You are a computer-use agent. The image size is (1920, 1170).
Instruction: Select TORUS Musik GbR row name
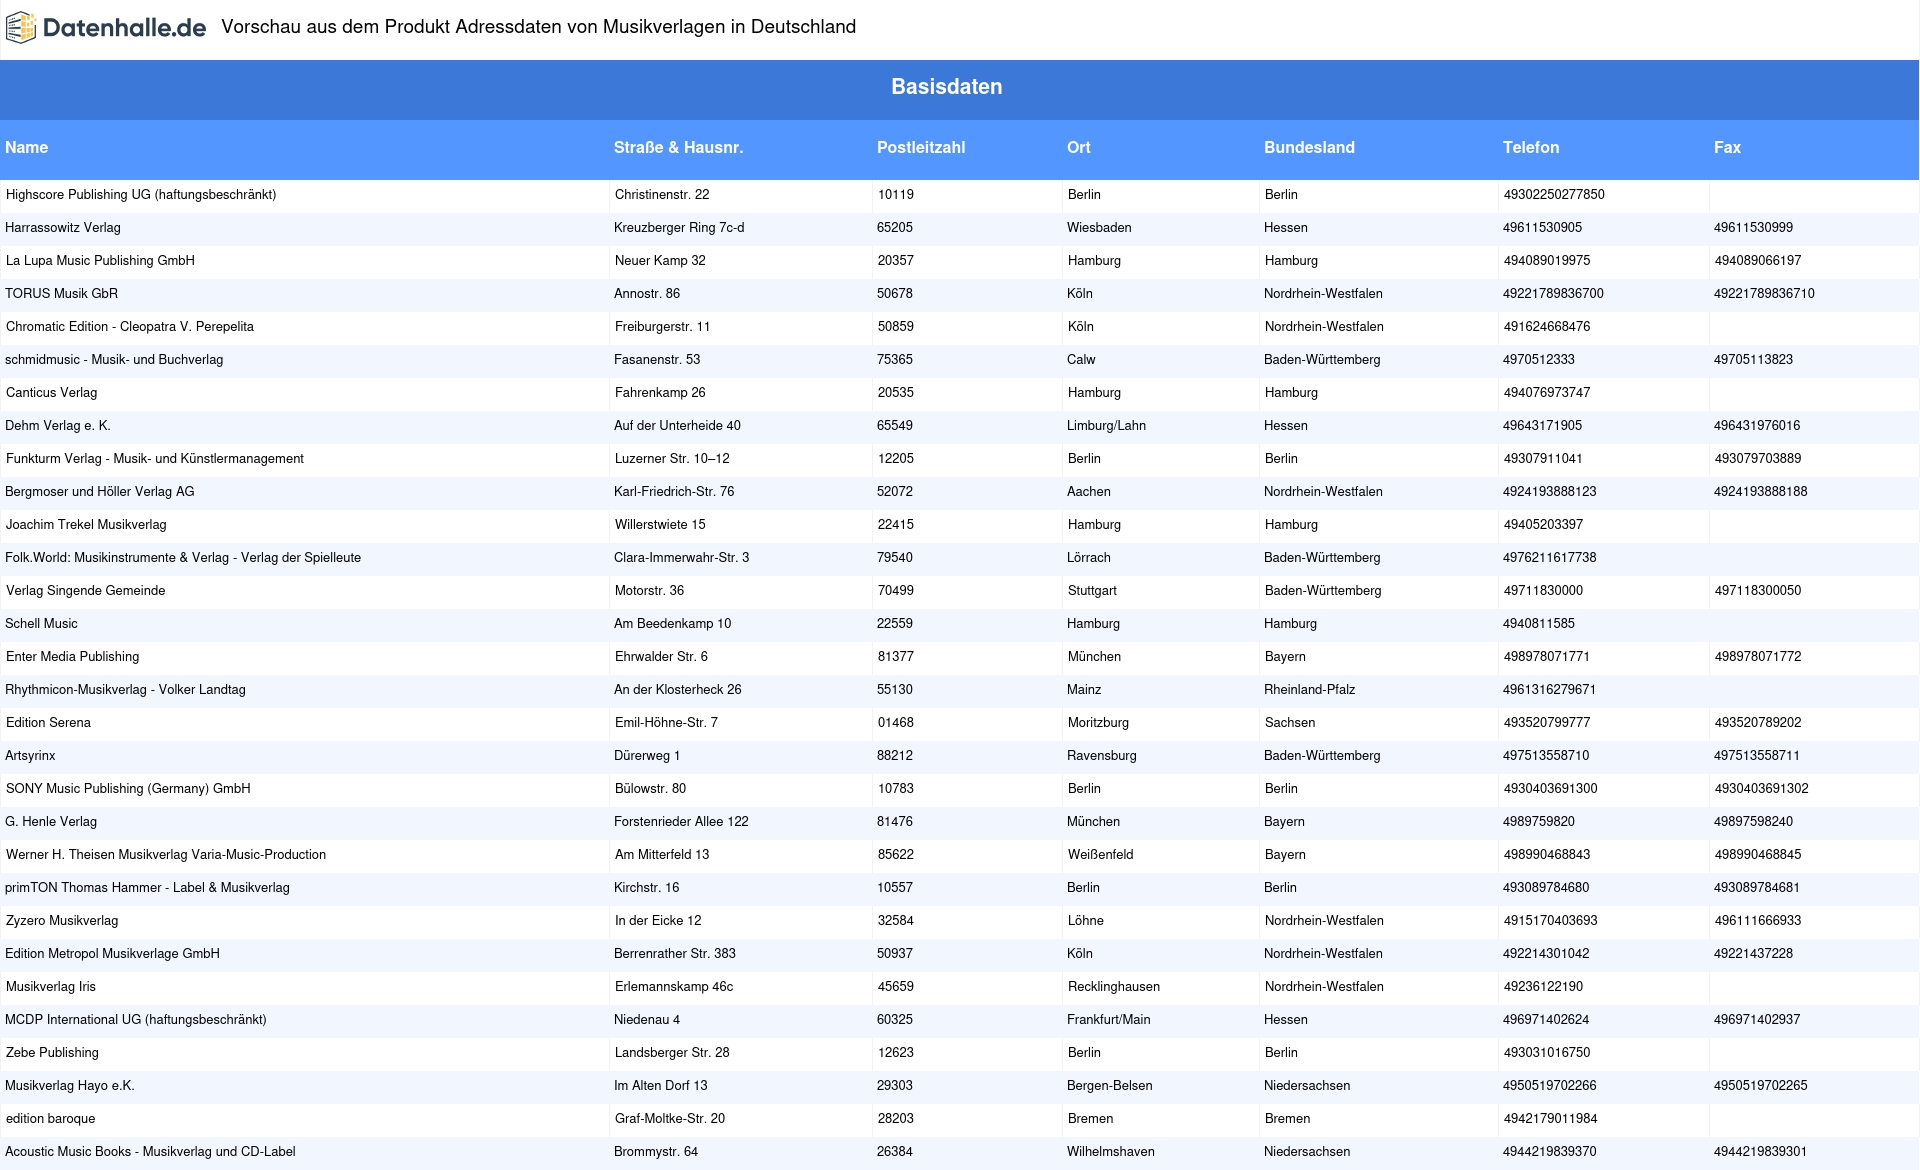click(x=61, y=294)
